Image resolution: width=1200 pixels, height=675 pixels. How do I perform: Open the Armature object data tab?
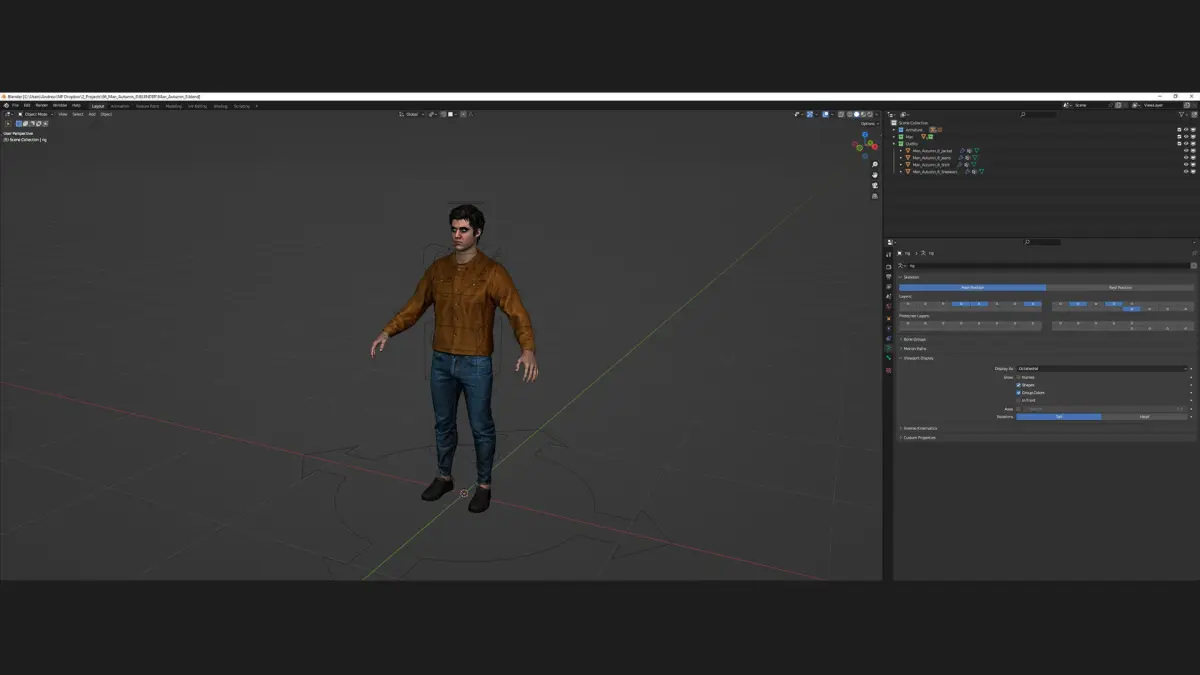point(888,348)
